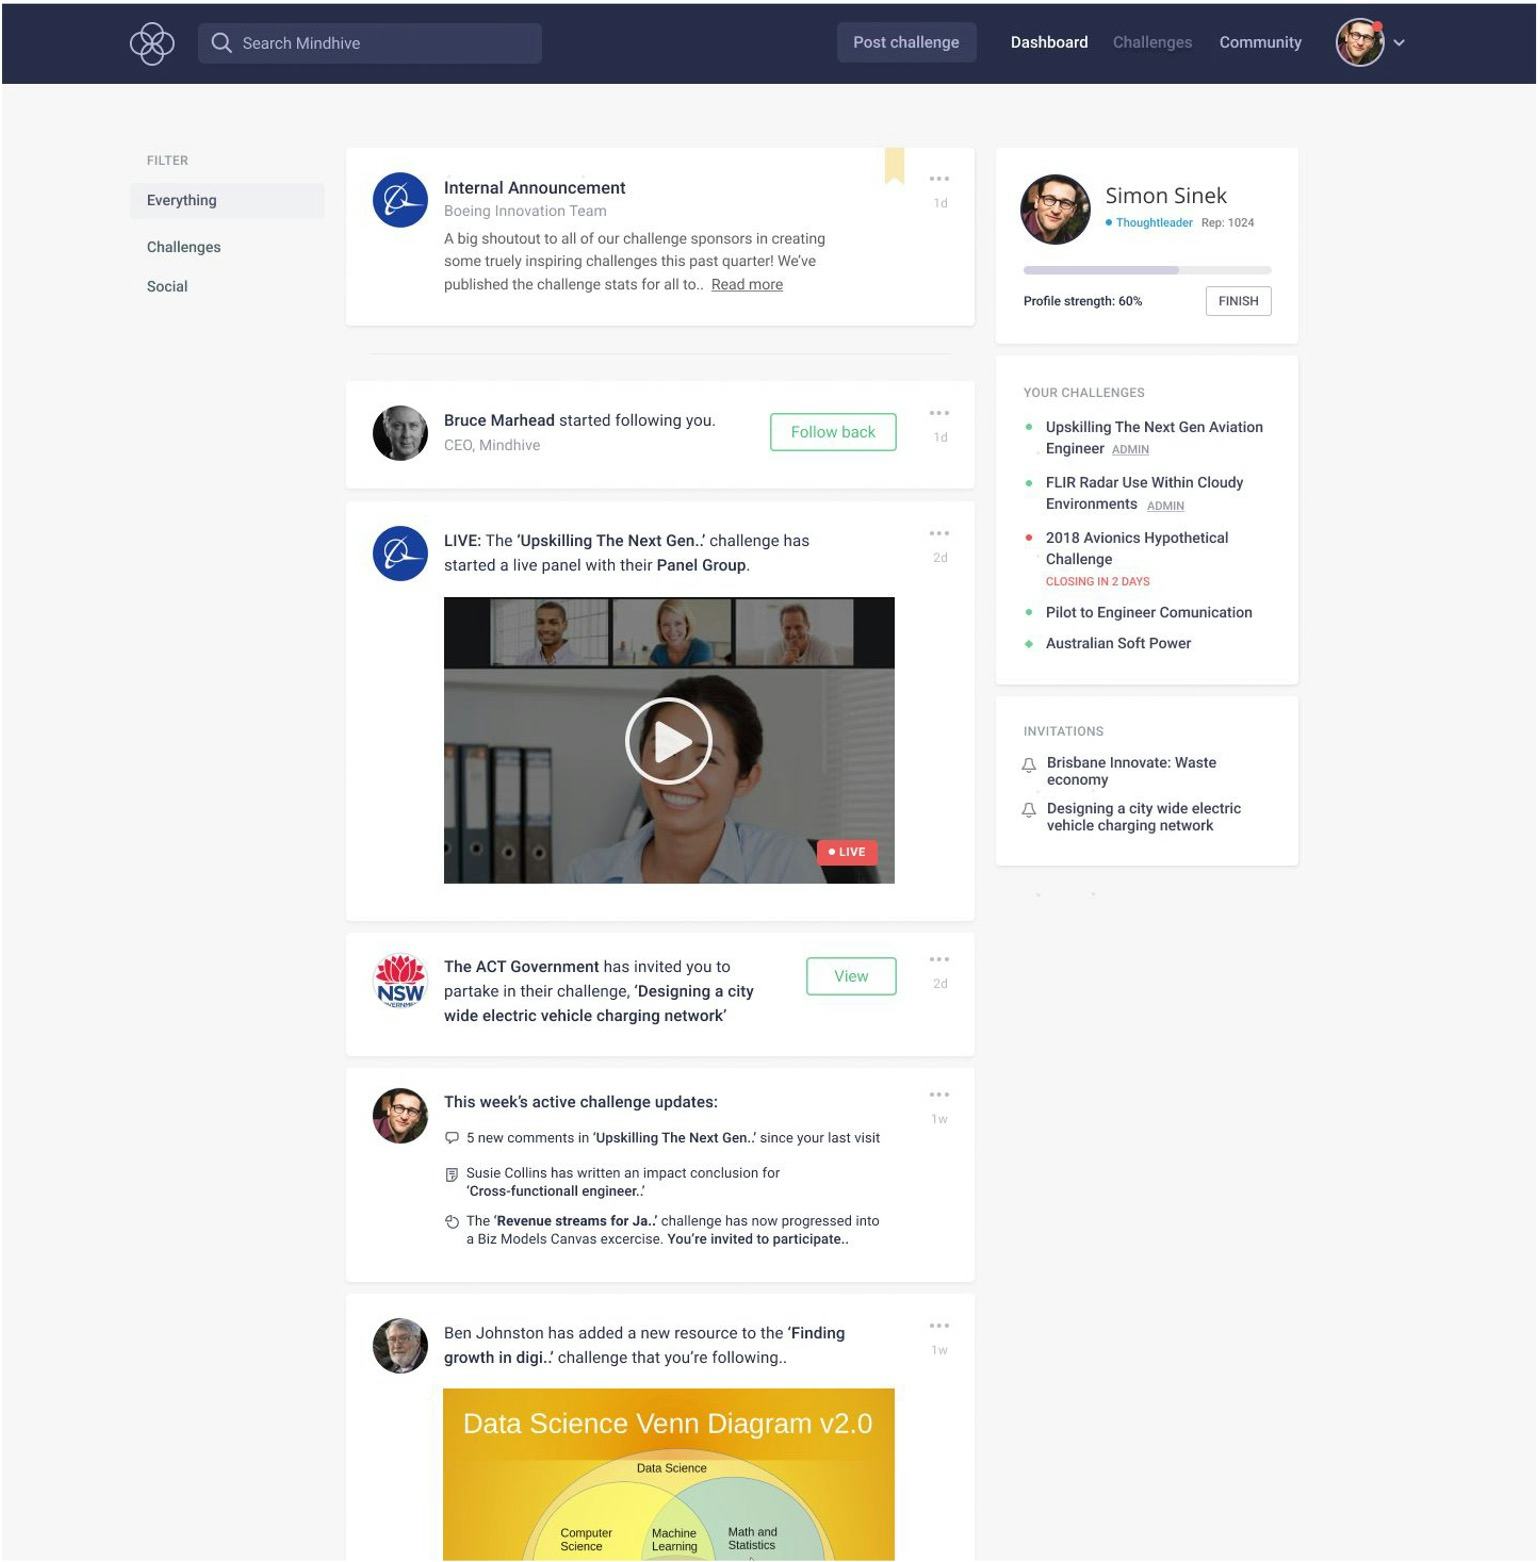Image resolution: width=1540 pixels, height=1562 pixels.
Task: Select the Social filter in the sidebar
Action: (x=167, y=286)
